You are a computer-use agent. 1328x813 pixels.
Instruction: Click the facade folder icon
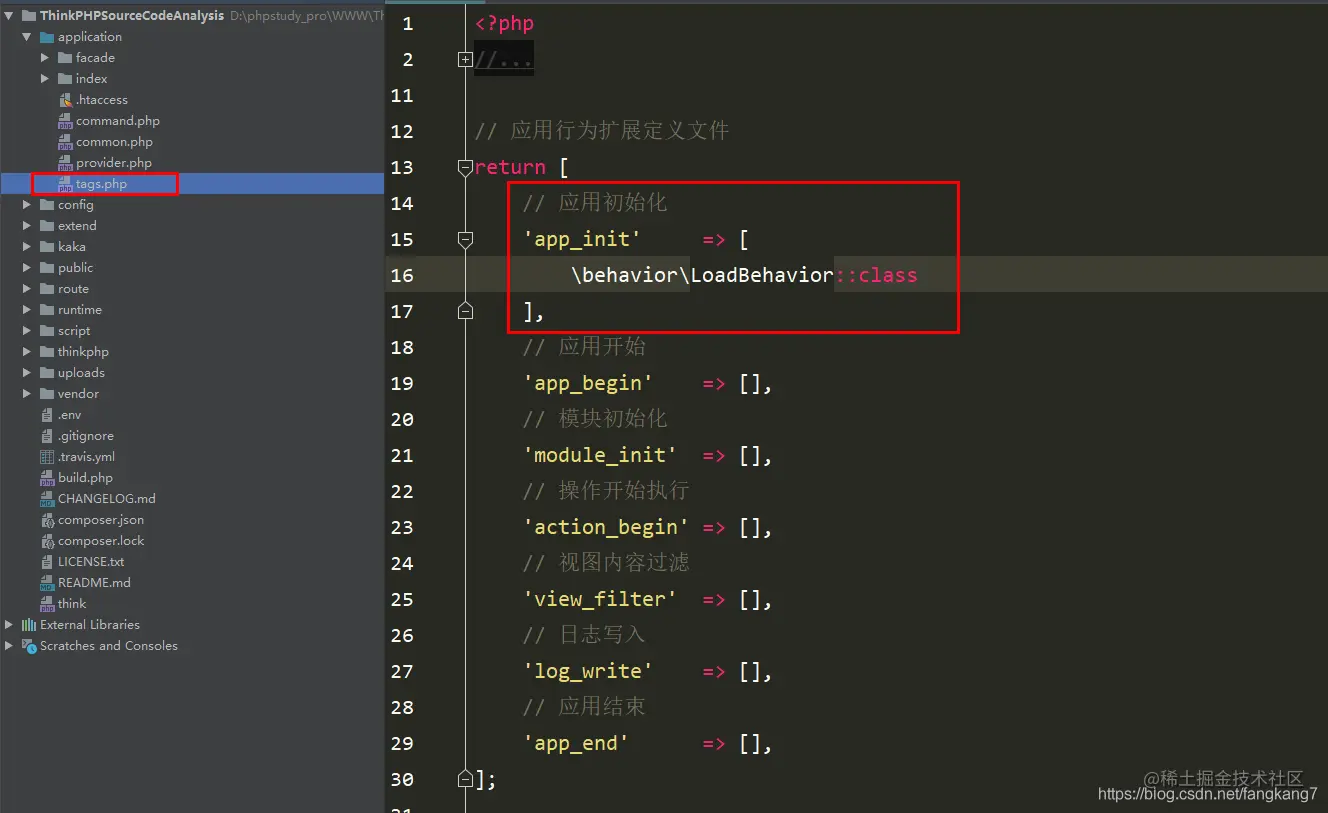click(65, 58)
